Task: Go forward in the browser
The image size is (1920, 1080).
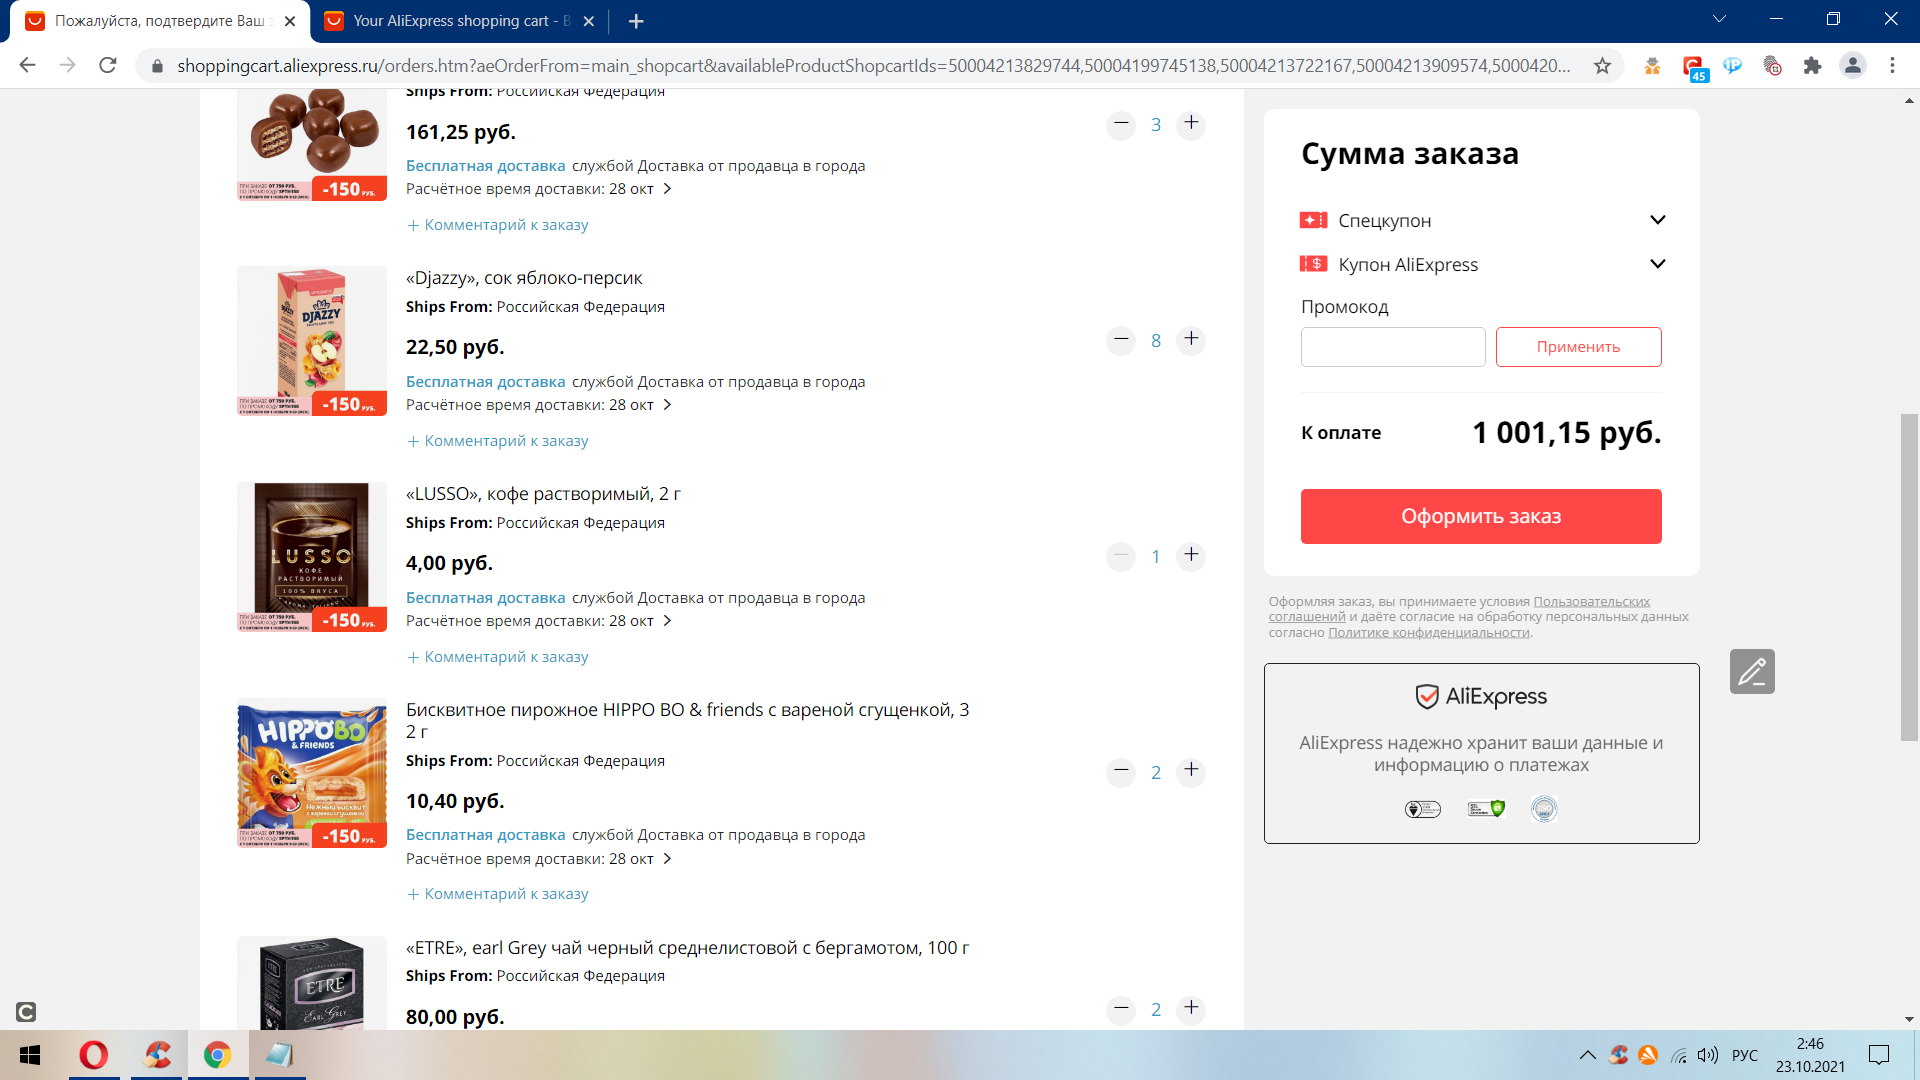Action: [67, 65]
